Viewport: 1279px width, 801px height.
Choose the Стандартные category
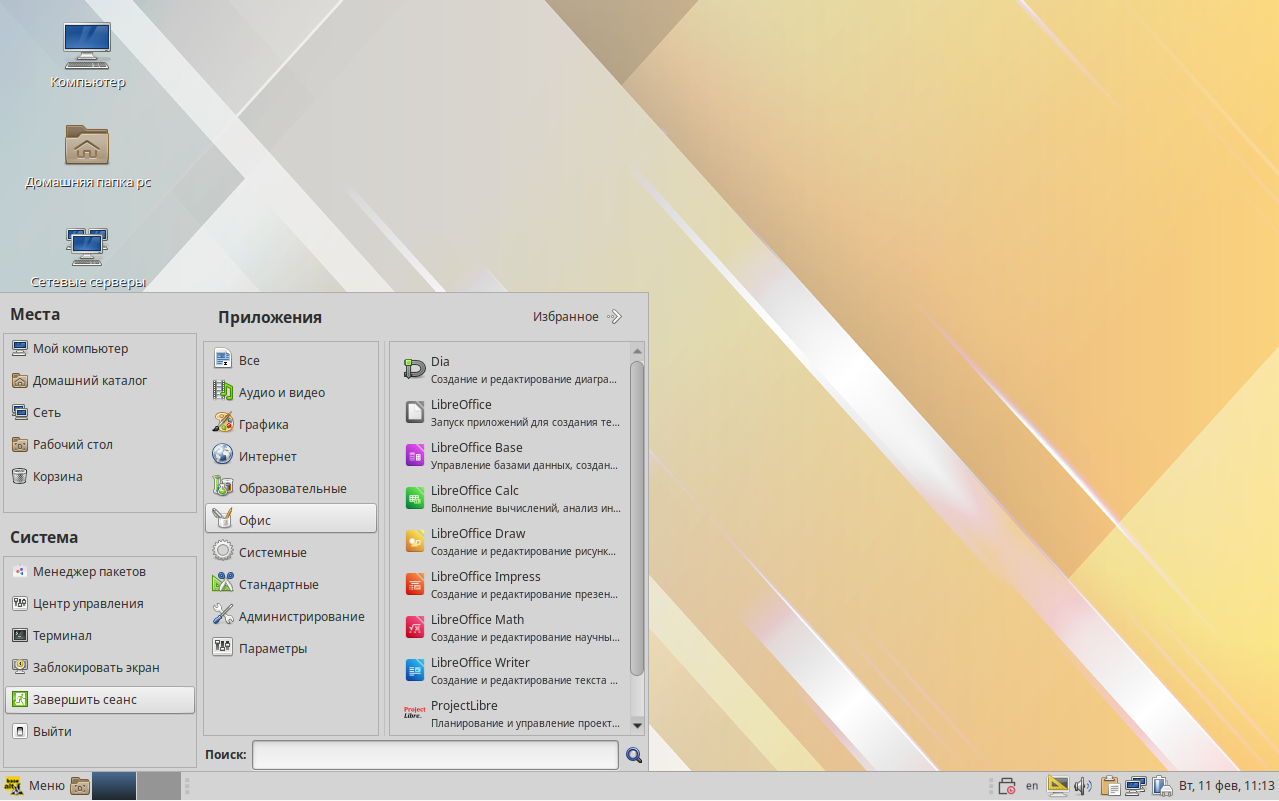pos(291,584)
